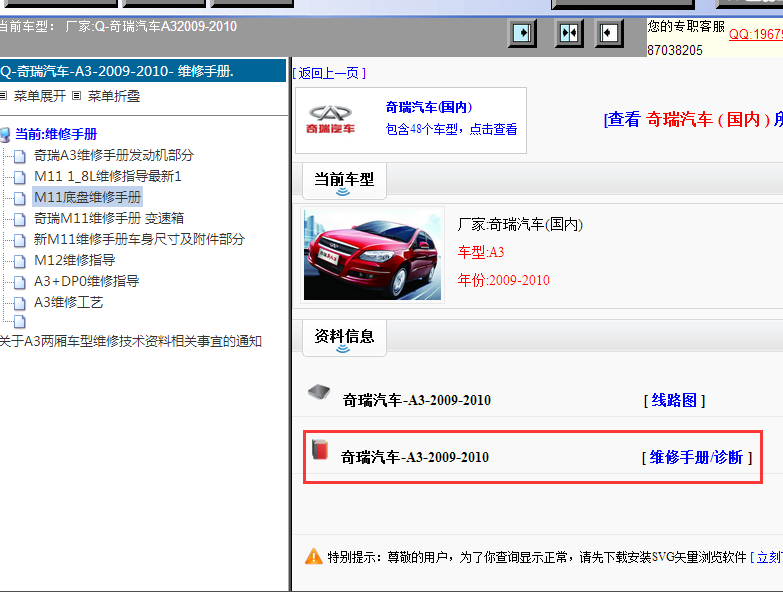Click text 厂家:奇瑞汽车(国内)

click(520, 224)
